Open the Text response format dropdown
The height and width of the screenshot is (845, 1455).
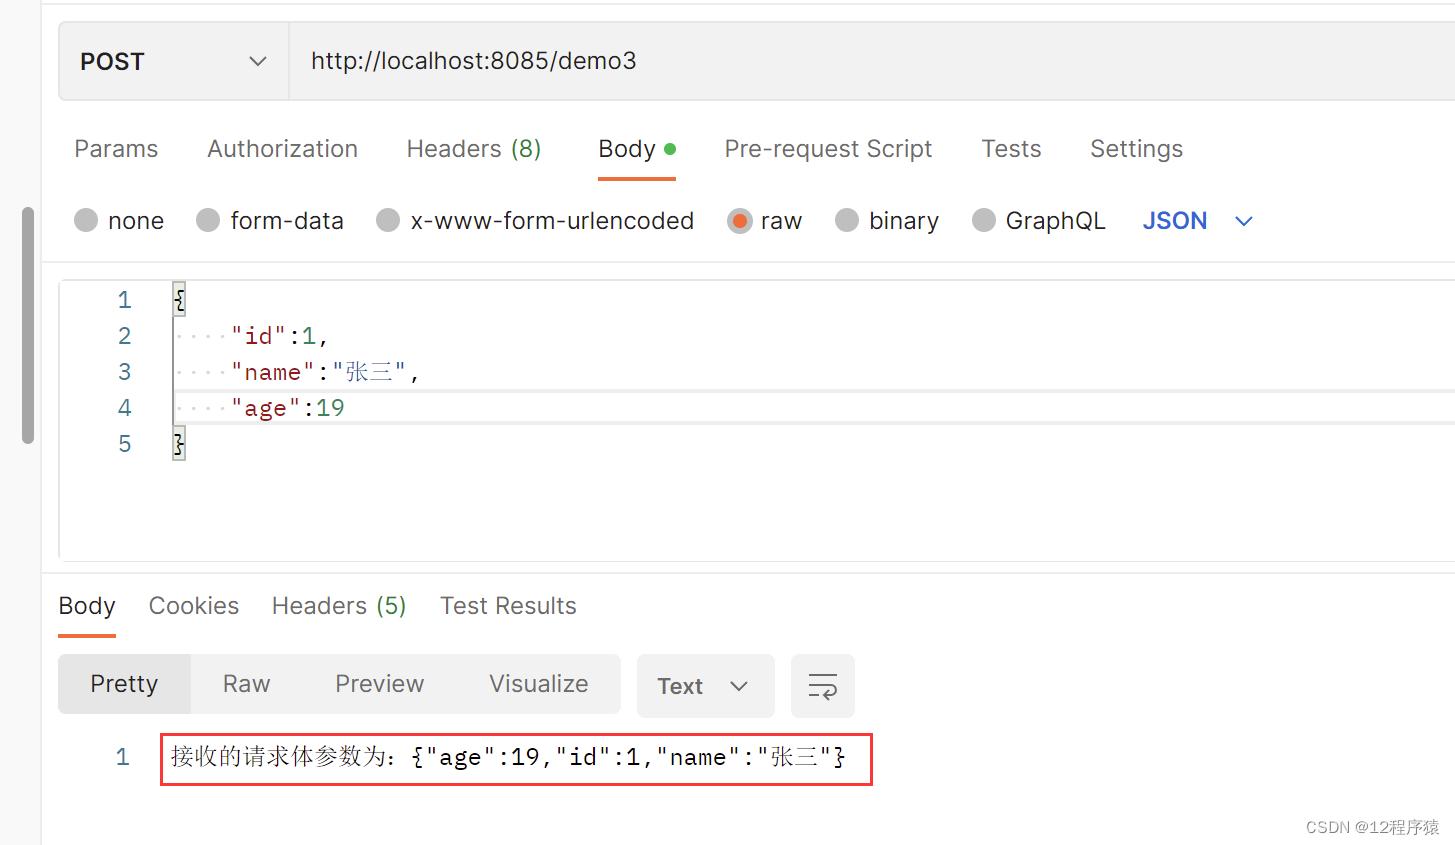pos(705,686)
